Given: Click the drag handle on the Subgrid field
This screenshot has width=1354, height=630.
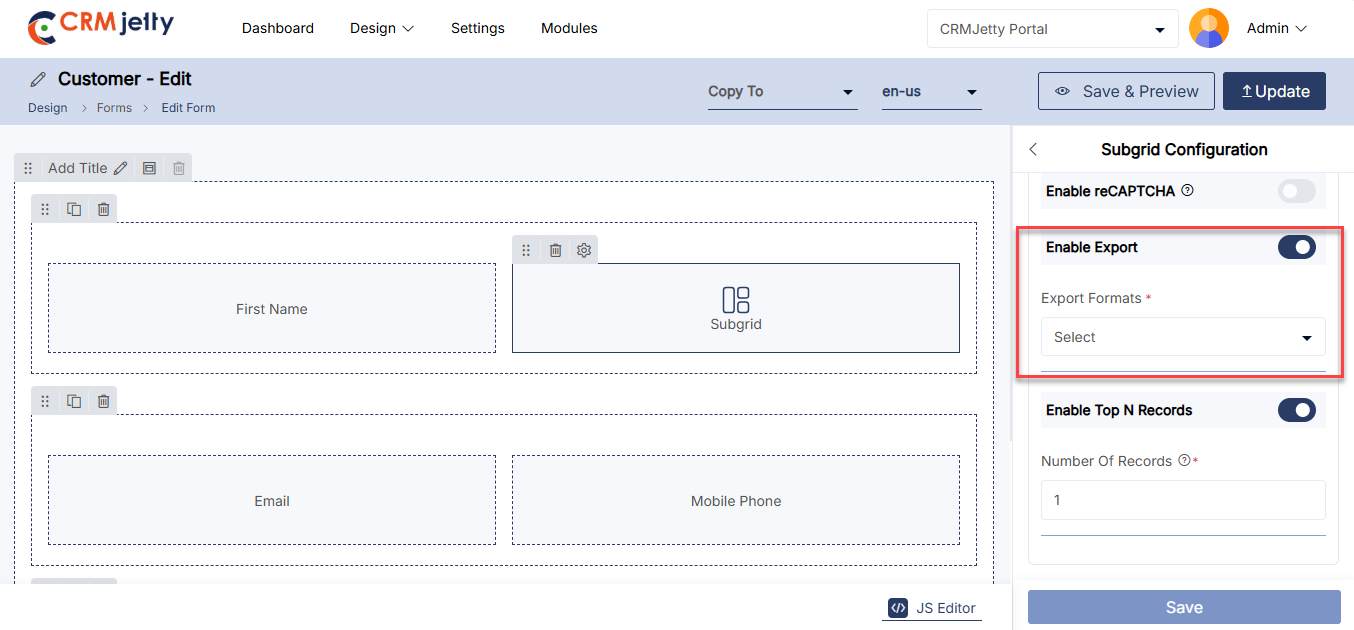Looking at the screenshot, I should pyautogui.click(x=526, y=250).
